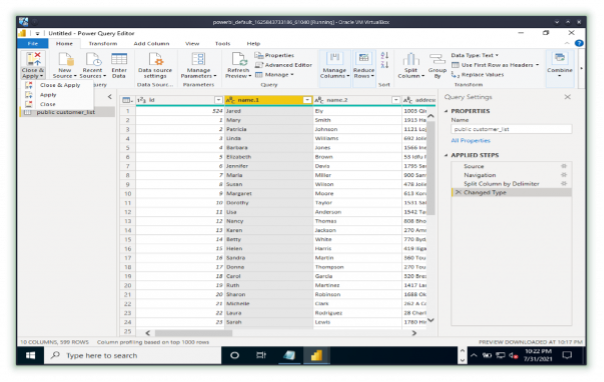The width and height of the screenshot is (604, 382).
Task: Click the vertical scrollbar down arrow
Action: coord(431,320)
